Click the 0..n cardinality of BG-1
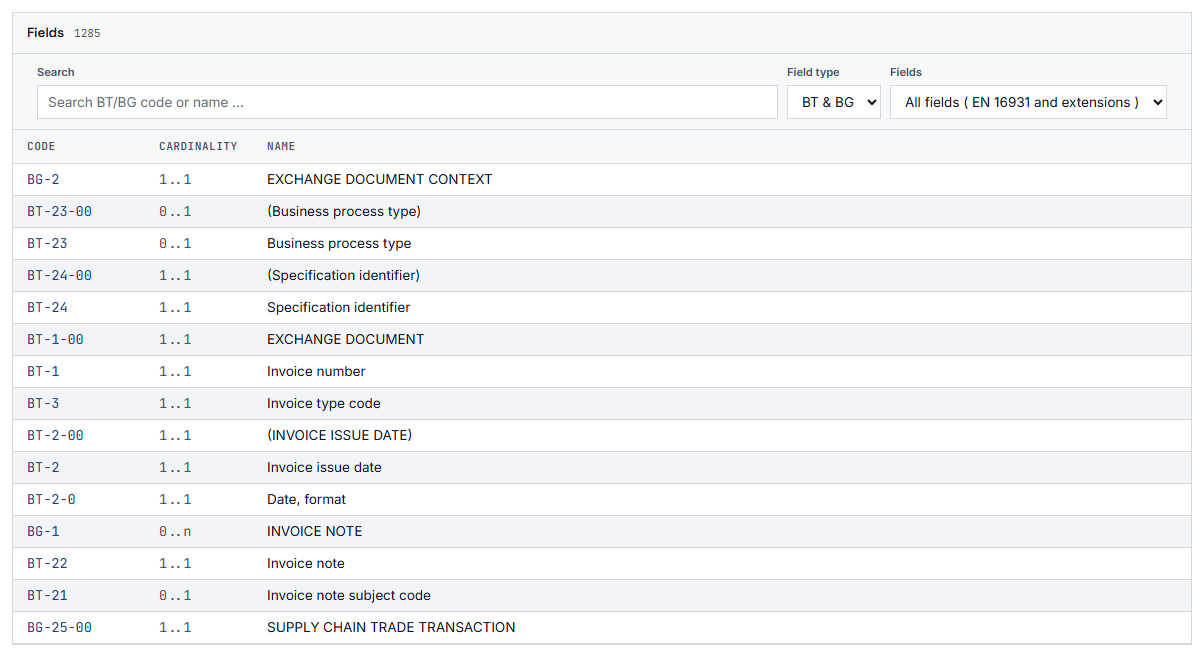1204x657 pixels. tap(175, 531)
